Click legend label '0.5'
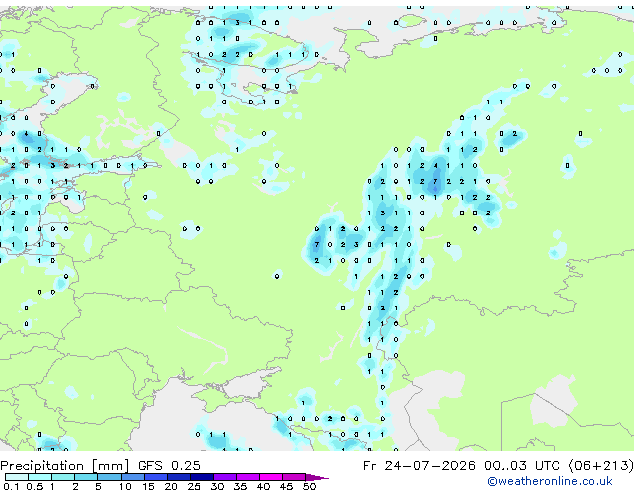This screenshot has height=490, width=634. pyautogui.click(x=35, y=486)
